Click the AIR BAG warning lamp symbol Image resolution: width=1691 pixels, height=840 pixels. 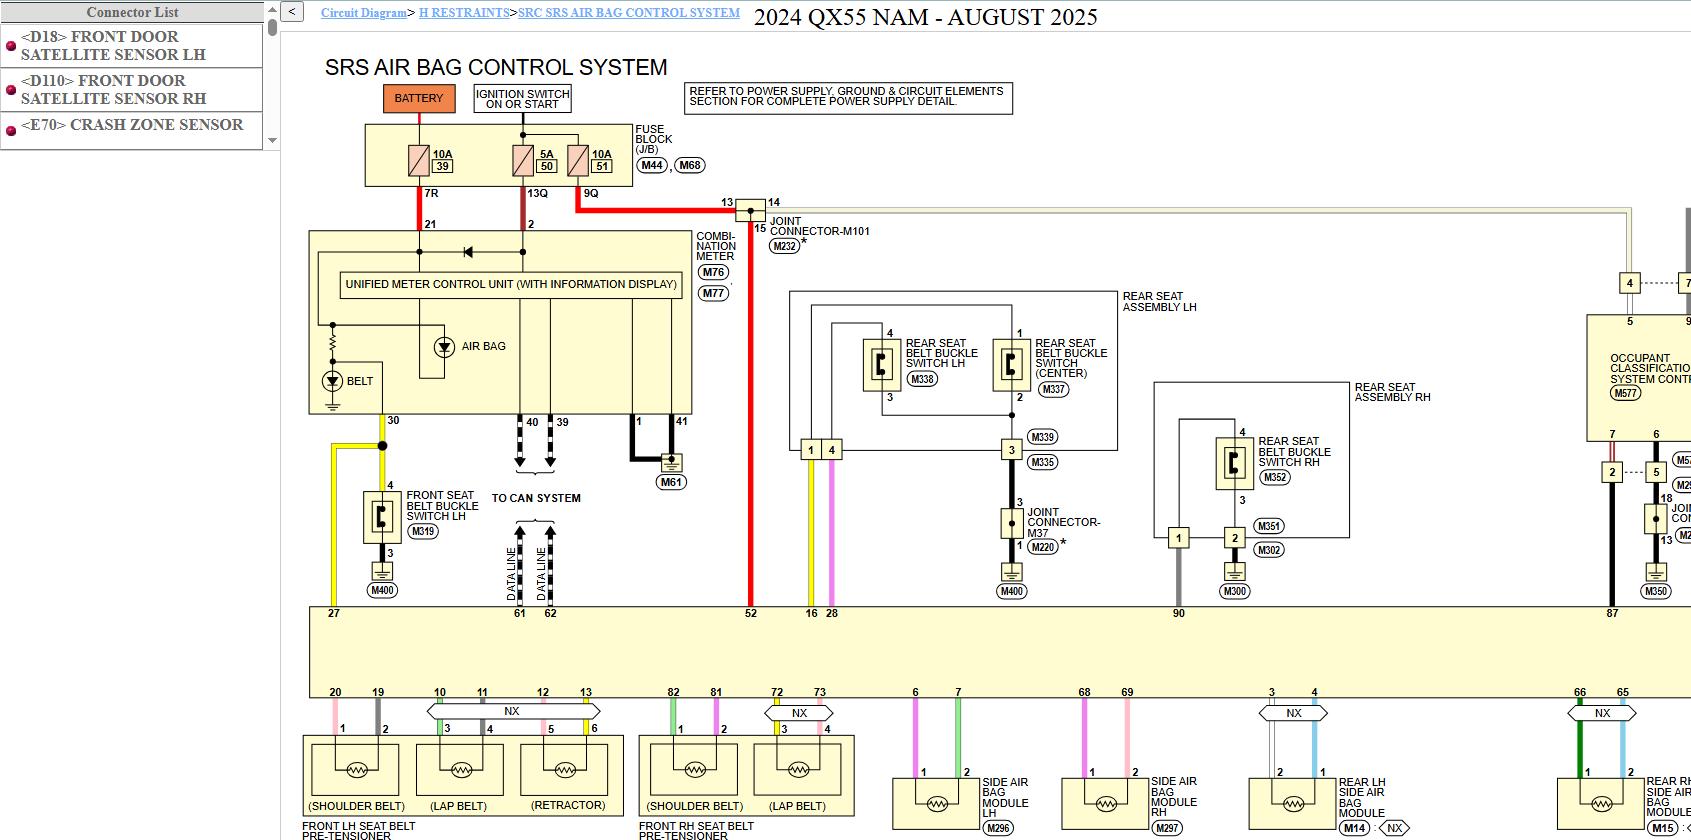coord(444,347)
